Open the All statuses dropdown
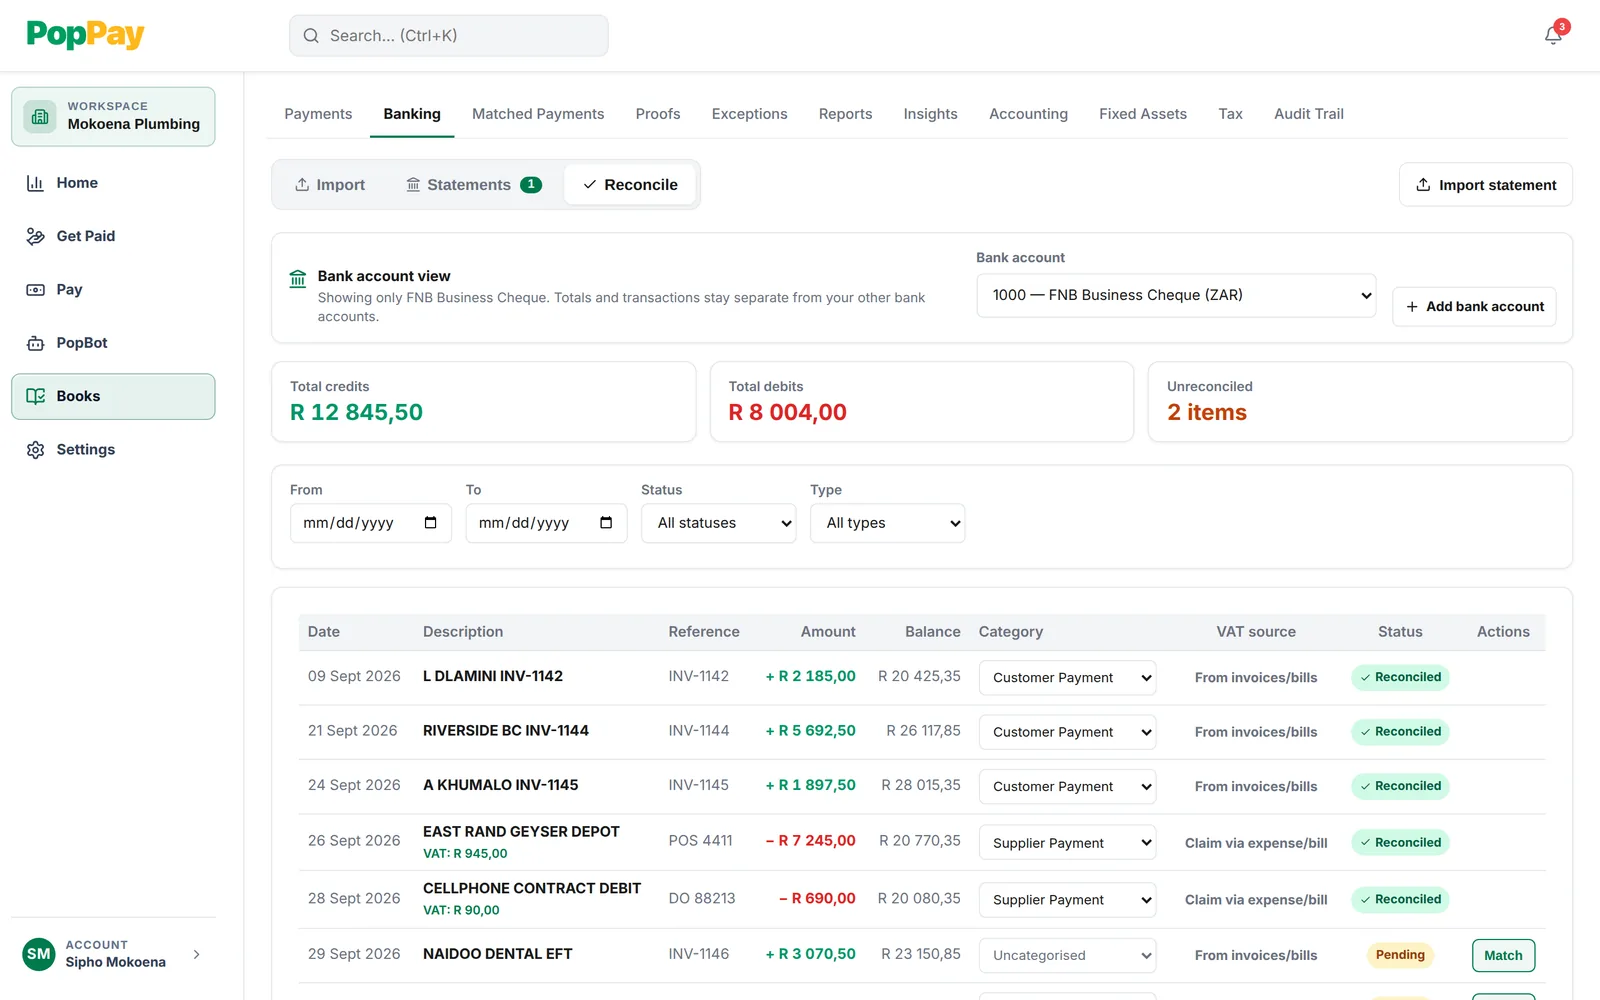 (718, 523)
